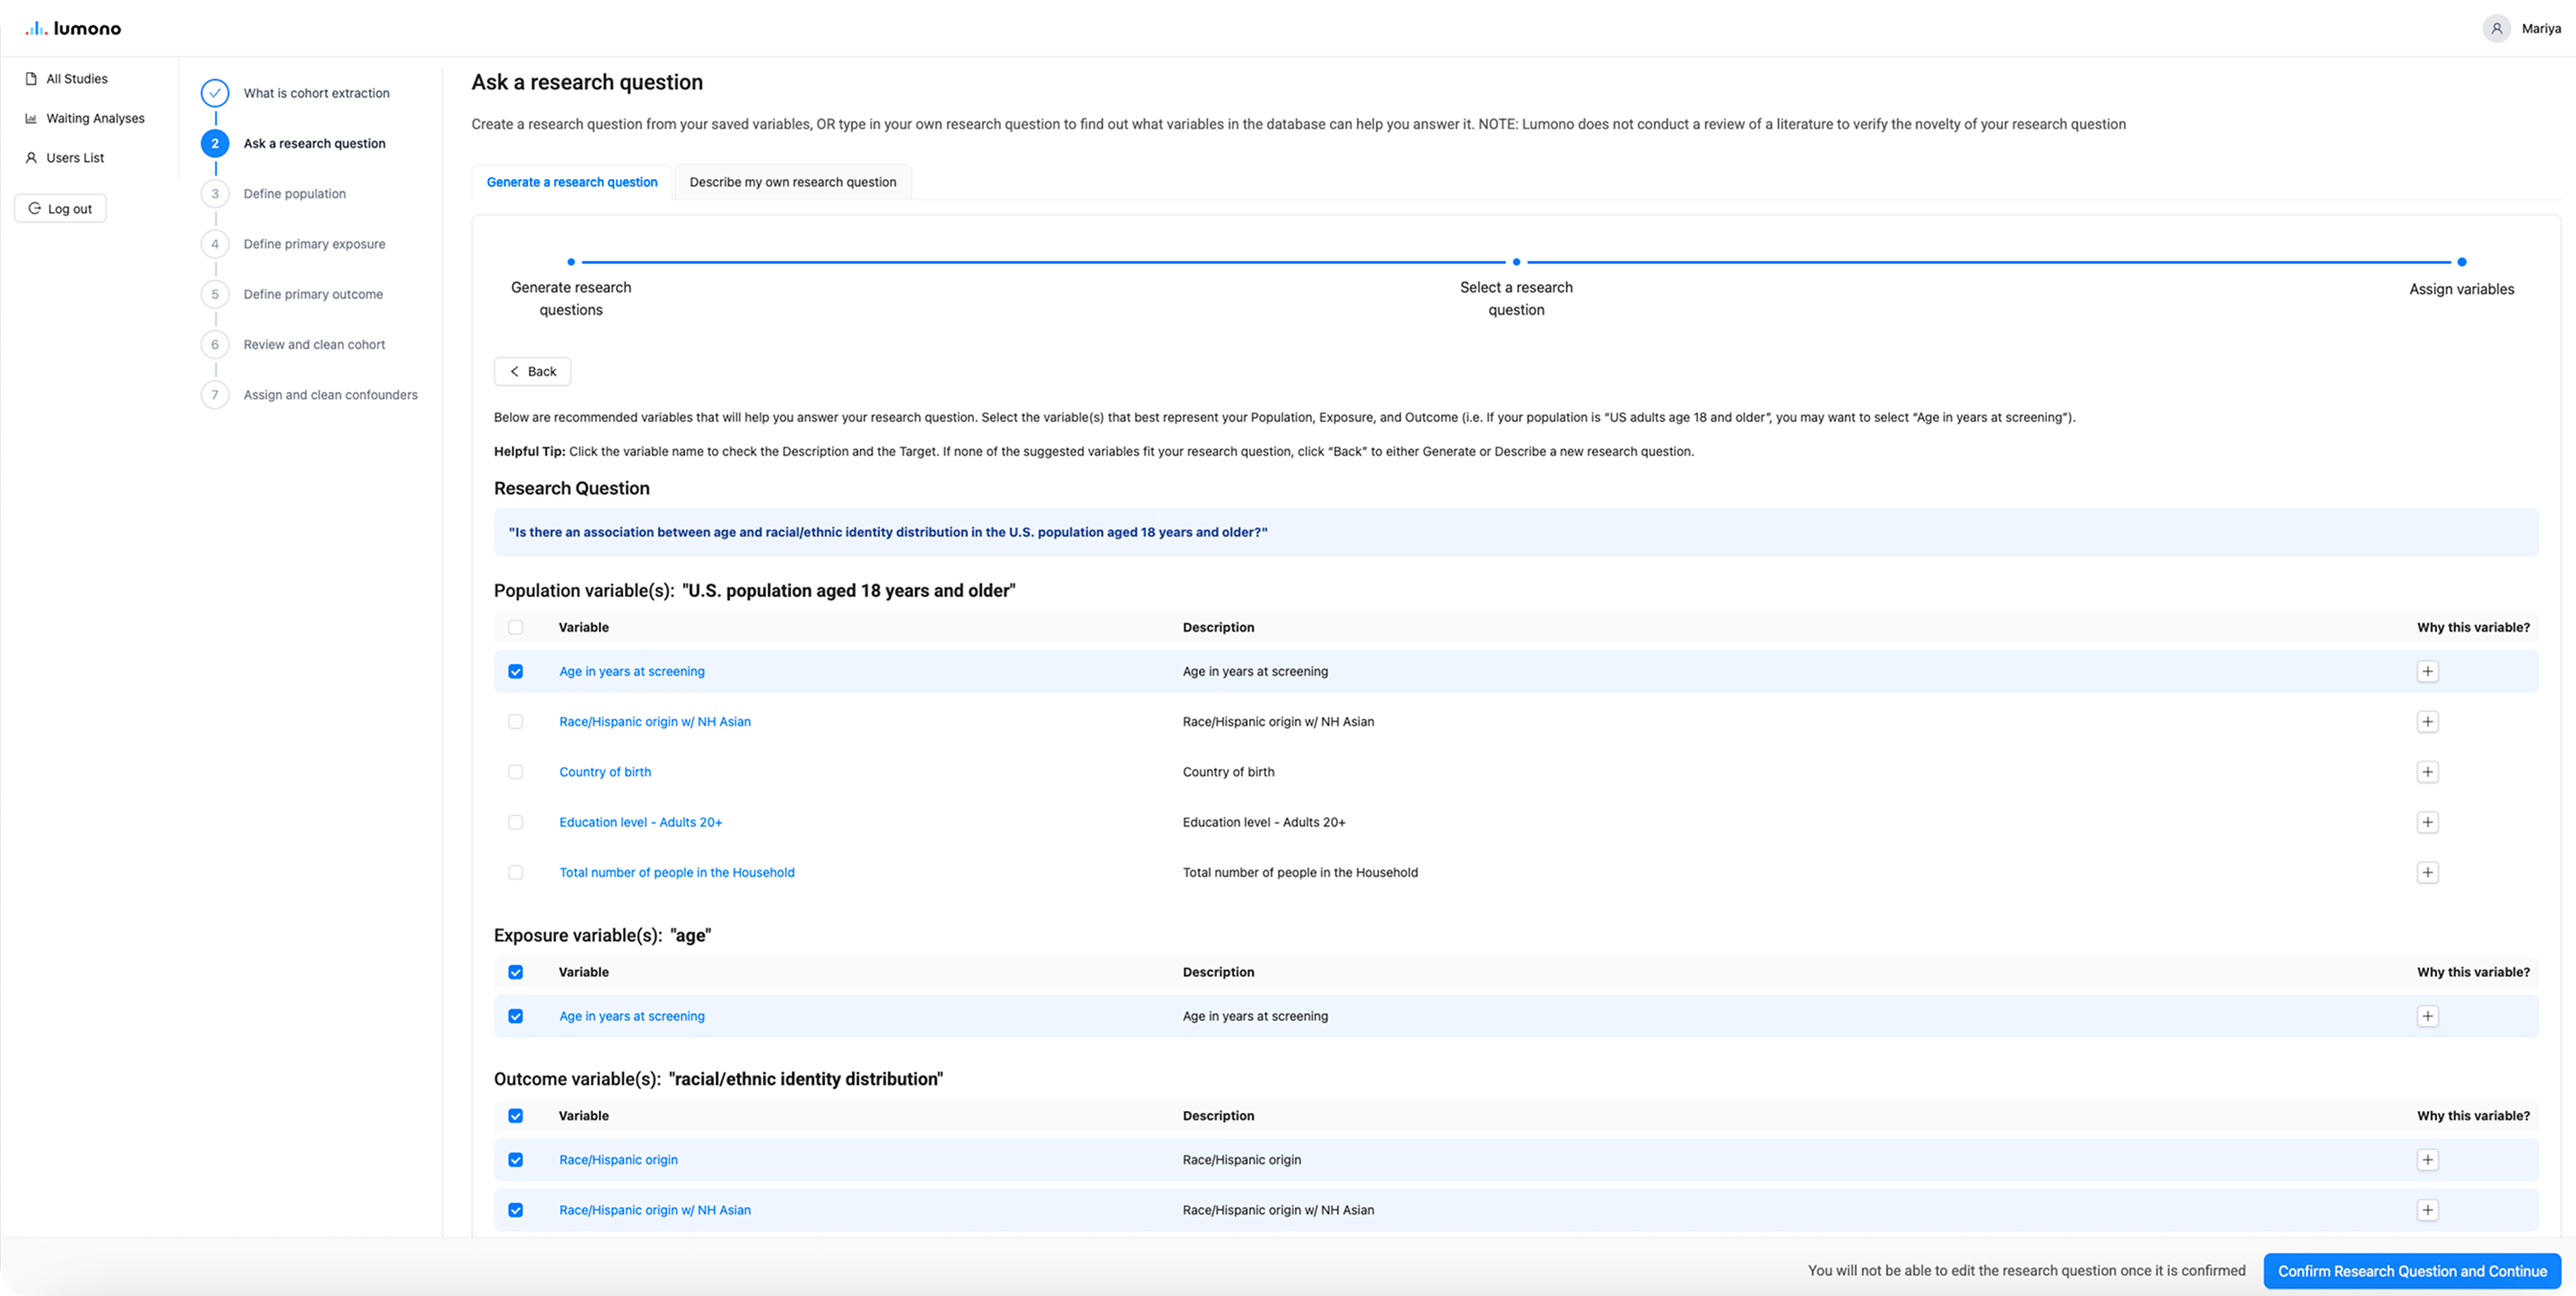This screenshot has width=2576, height=1296.
Task: Expand why explanation for Education level variable
Action: 2429,822
